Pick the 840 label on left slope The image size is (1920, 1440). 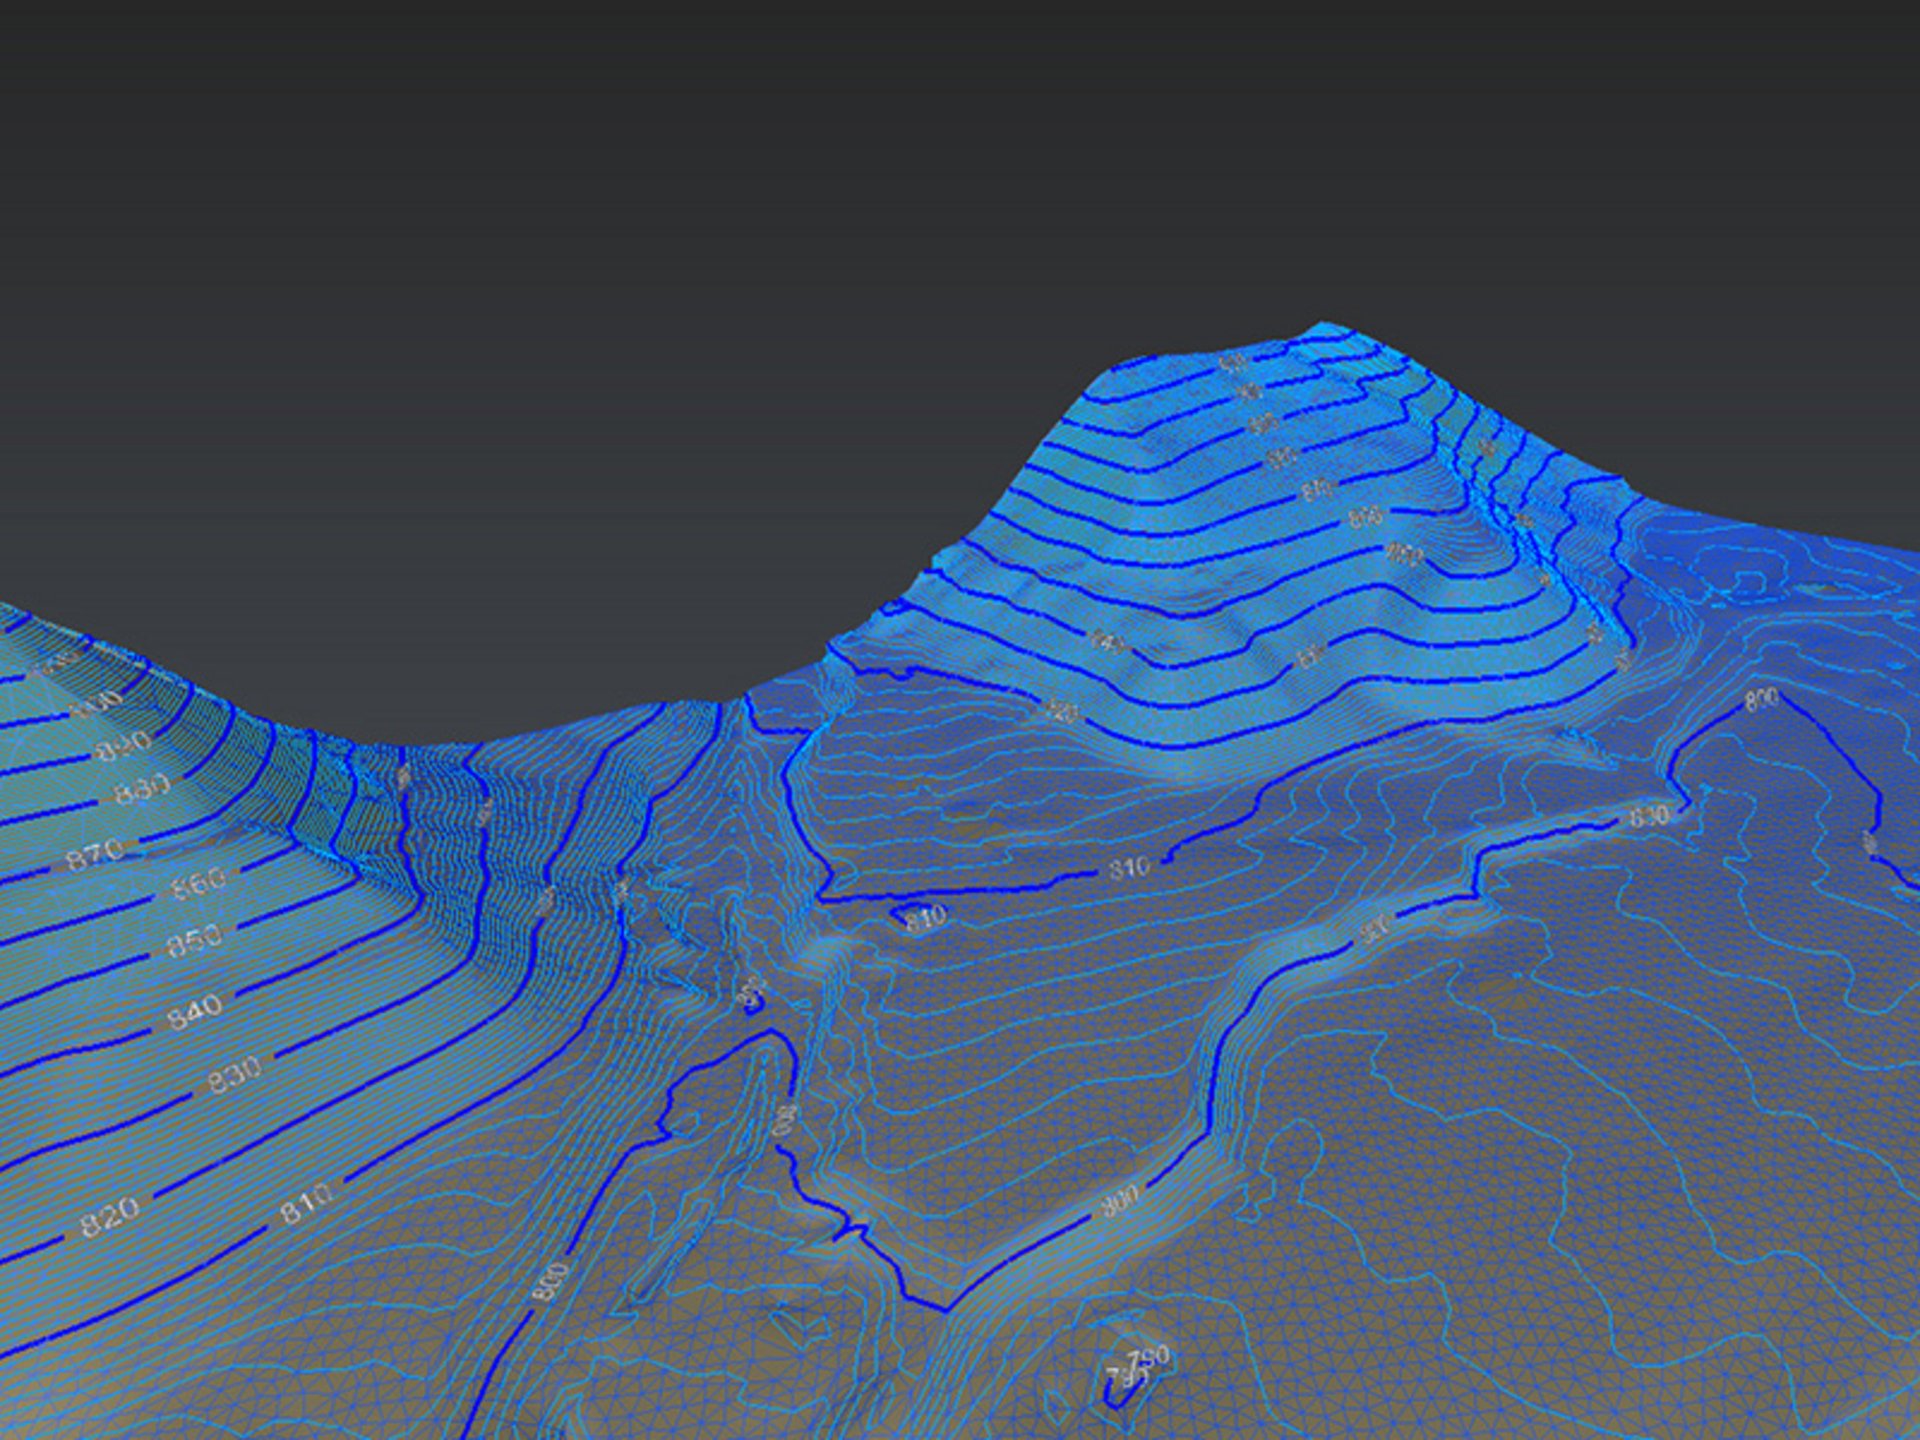pos(194,1012)
